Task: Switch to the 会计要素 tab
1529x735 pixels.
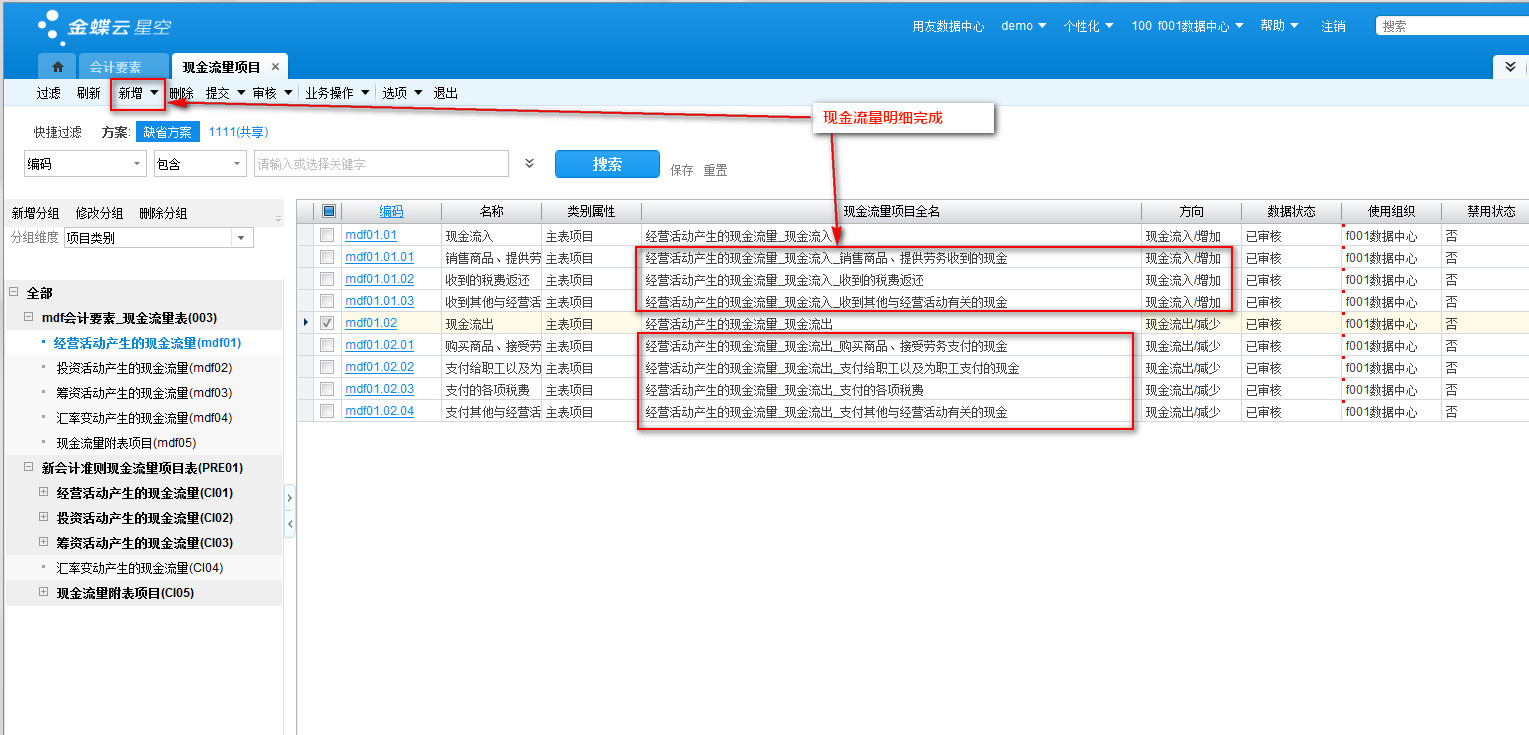Action: [x=115, y=67]
